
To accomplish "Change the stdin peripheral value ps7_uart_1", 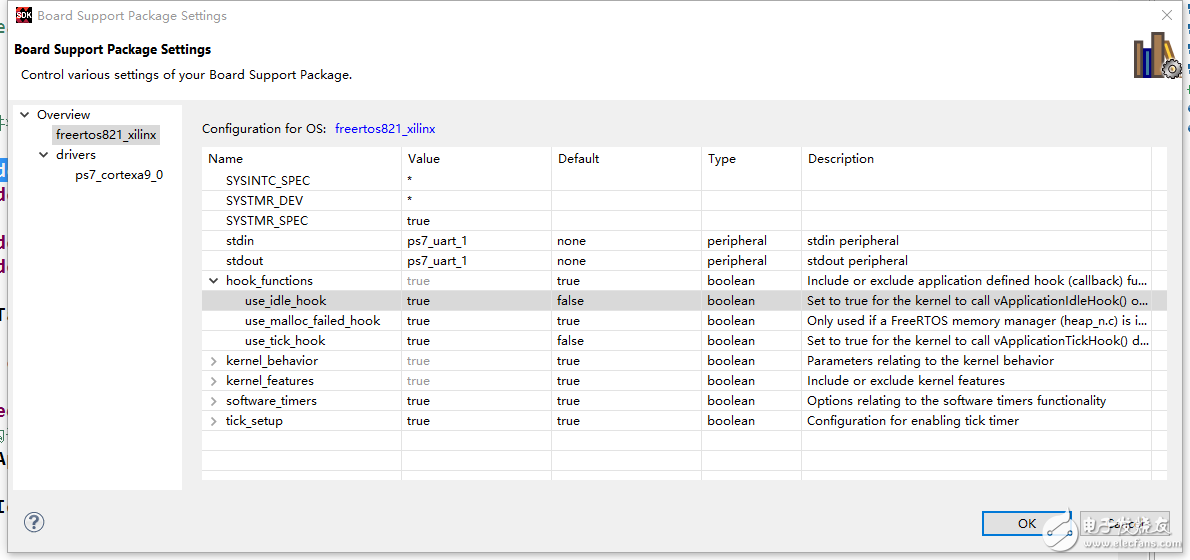I will [x=475, y=241].
